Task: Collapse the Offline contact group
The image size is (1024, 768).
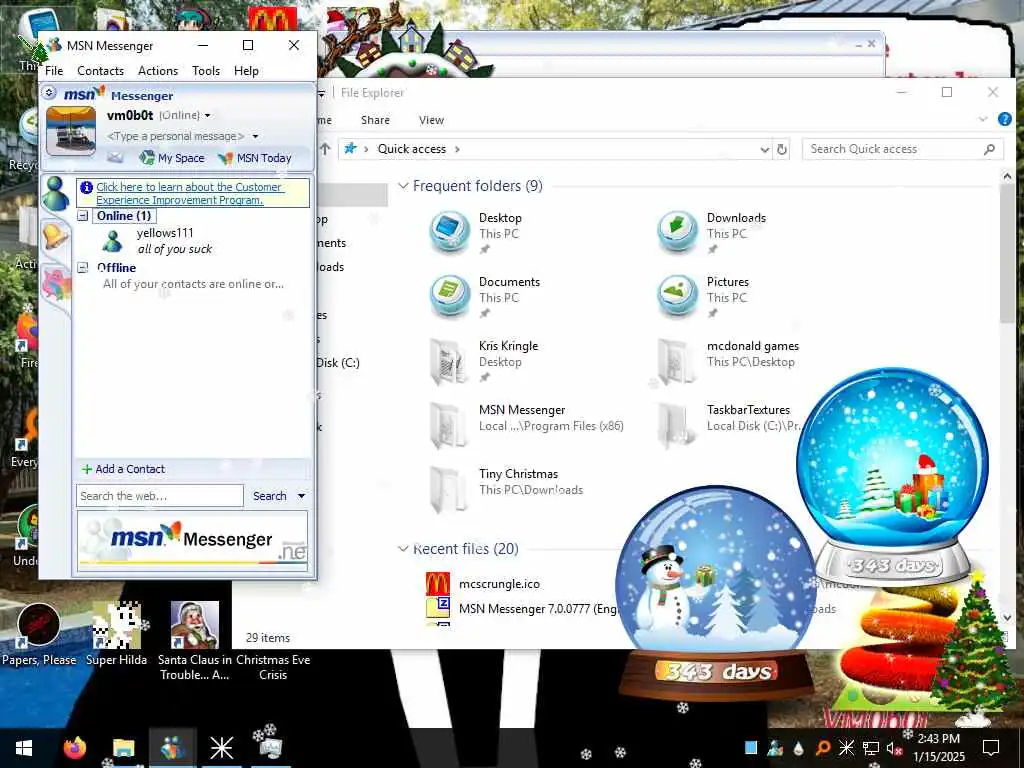Action: tap(83, 267)
